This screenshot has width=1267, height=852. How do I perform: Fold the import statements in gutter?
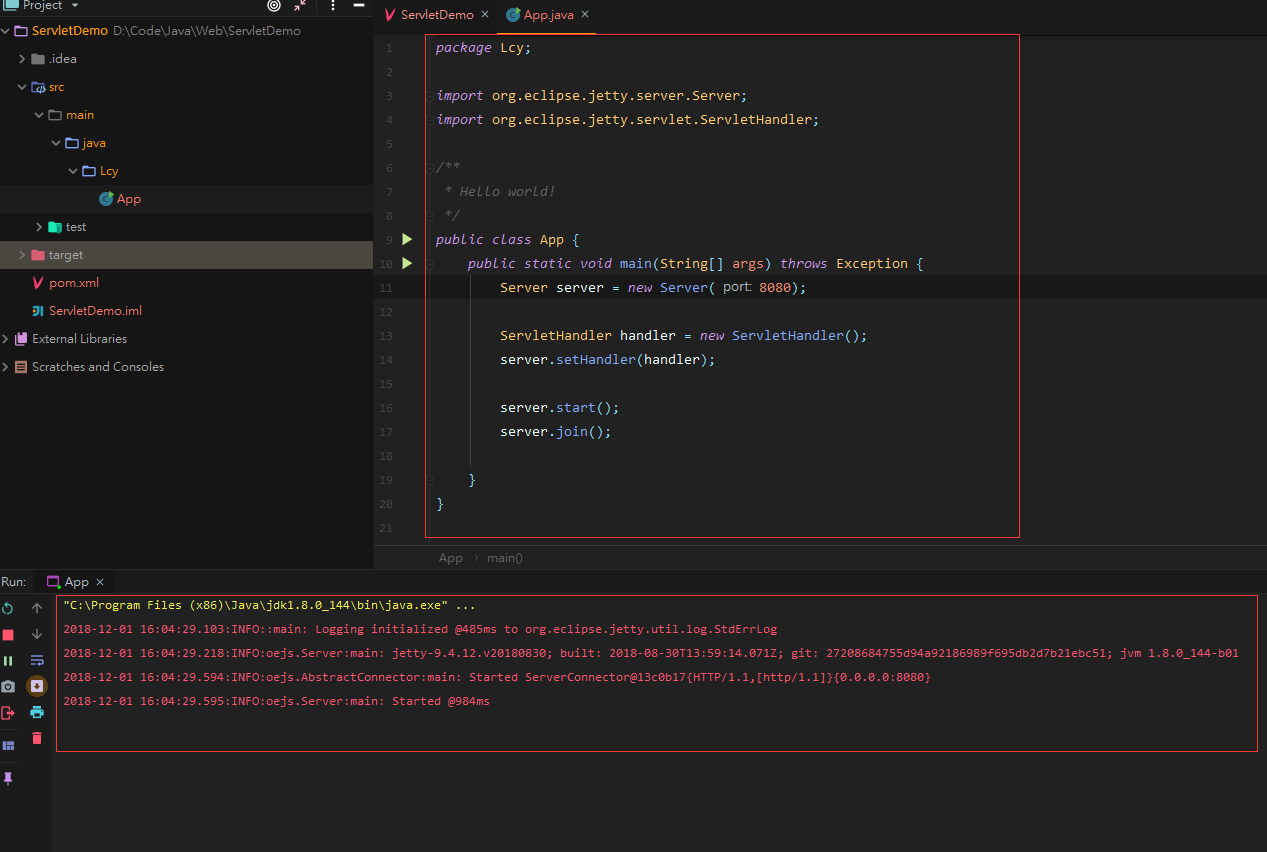coord(430,96)
